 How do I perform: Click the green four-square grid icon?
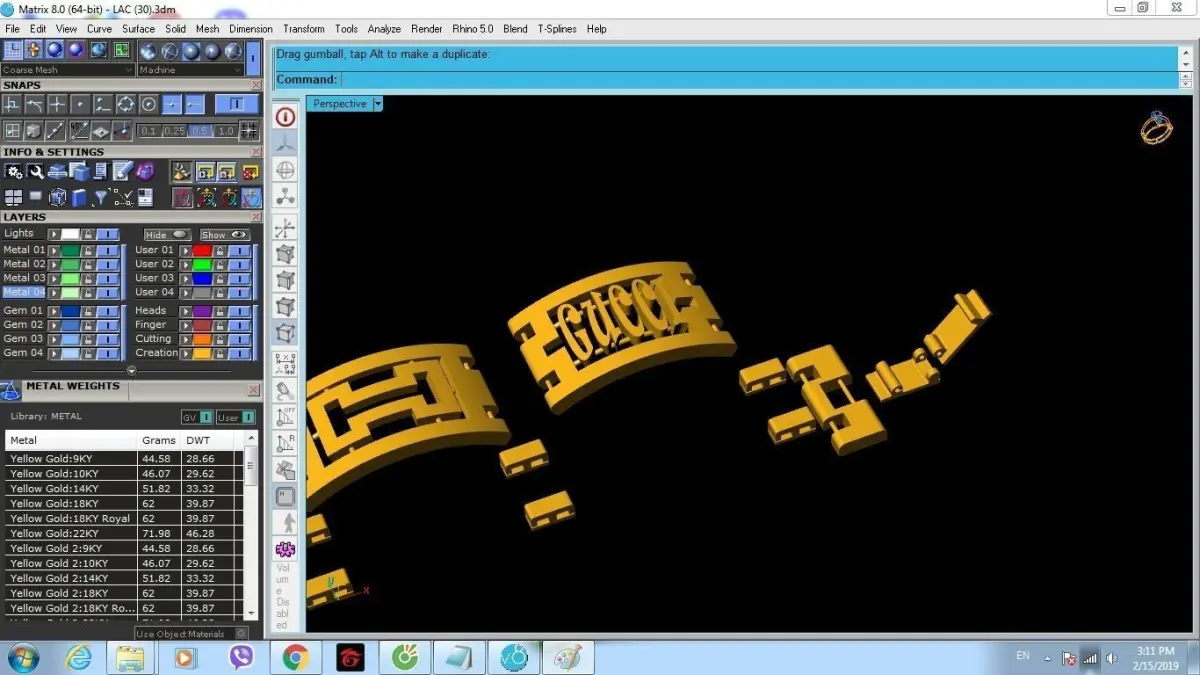tap(121, 50)
